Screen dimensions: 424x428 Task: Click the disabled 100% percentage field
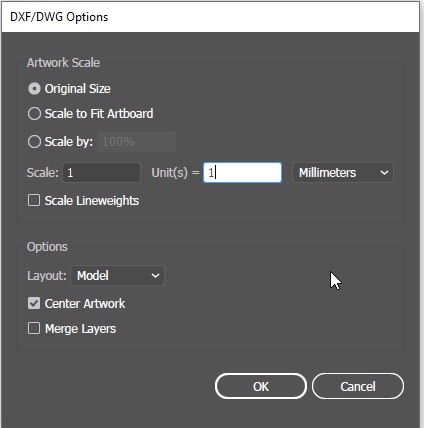(136, 142)
